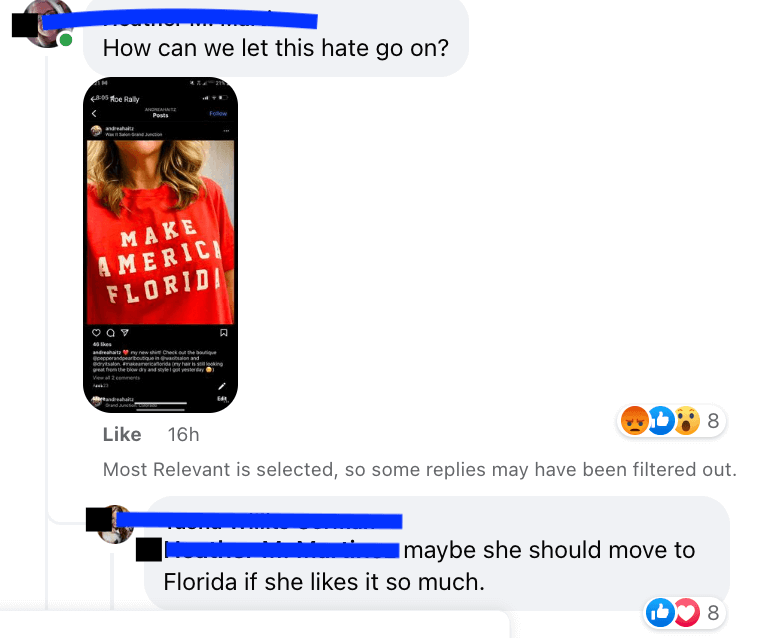Click the wow reaction emoji on first comment
The height and width of the screenshot is (638, 780).
coord(687,421)
